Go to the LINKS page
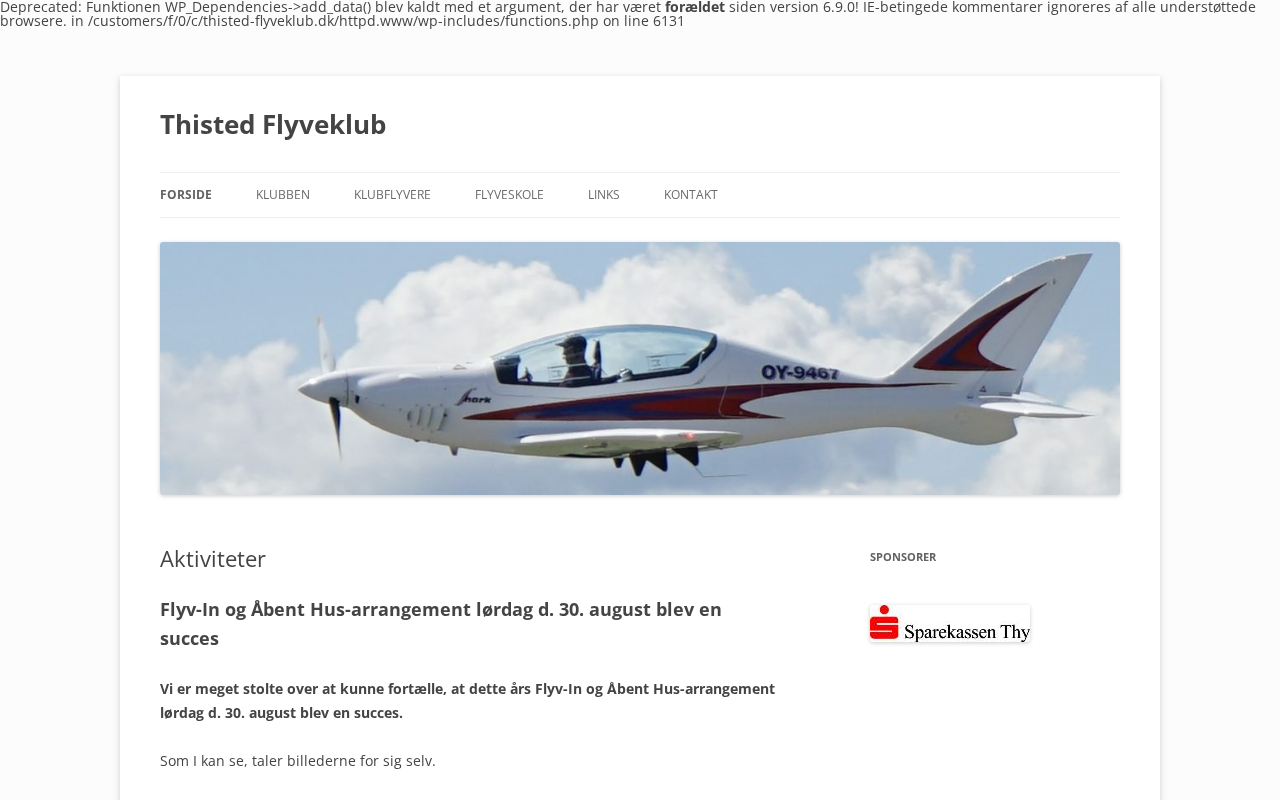1280x800 pixels. [604, 195]
